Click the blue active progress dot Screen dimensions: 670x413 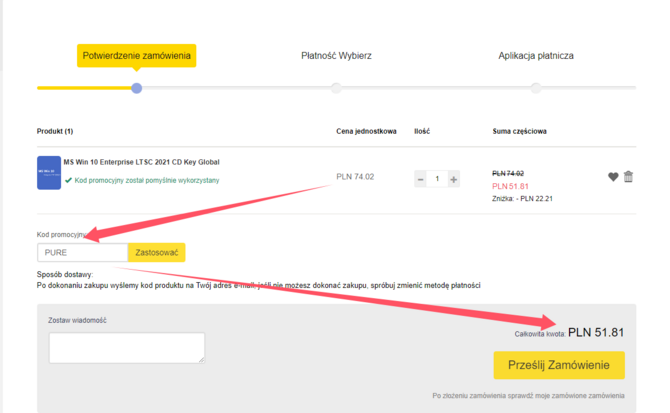137,88
